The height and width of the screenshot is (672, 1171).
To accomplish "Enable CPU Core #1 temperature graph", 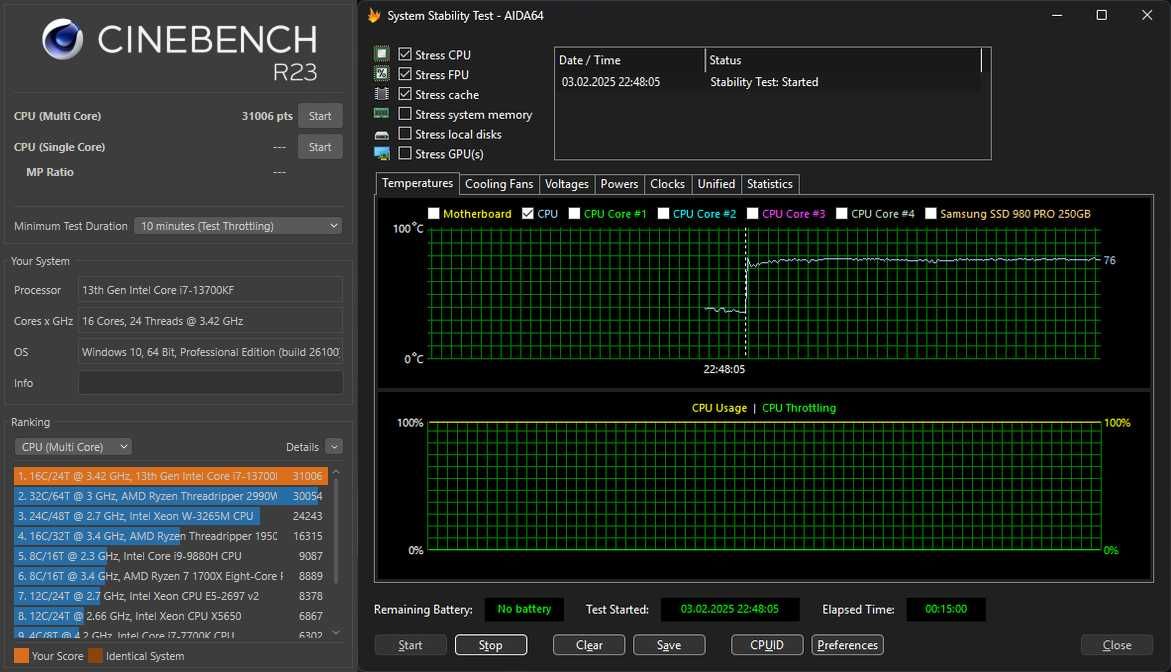I will click(x=574, y=214).
